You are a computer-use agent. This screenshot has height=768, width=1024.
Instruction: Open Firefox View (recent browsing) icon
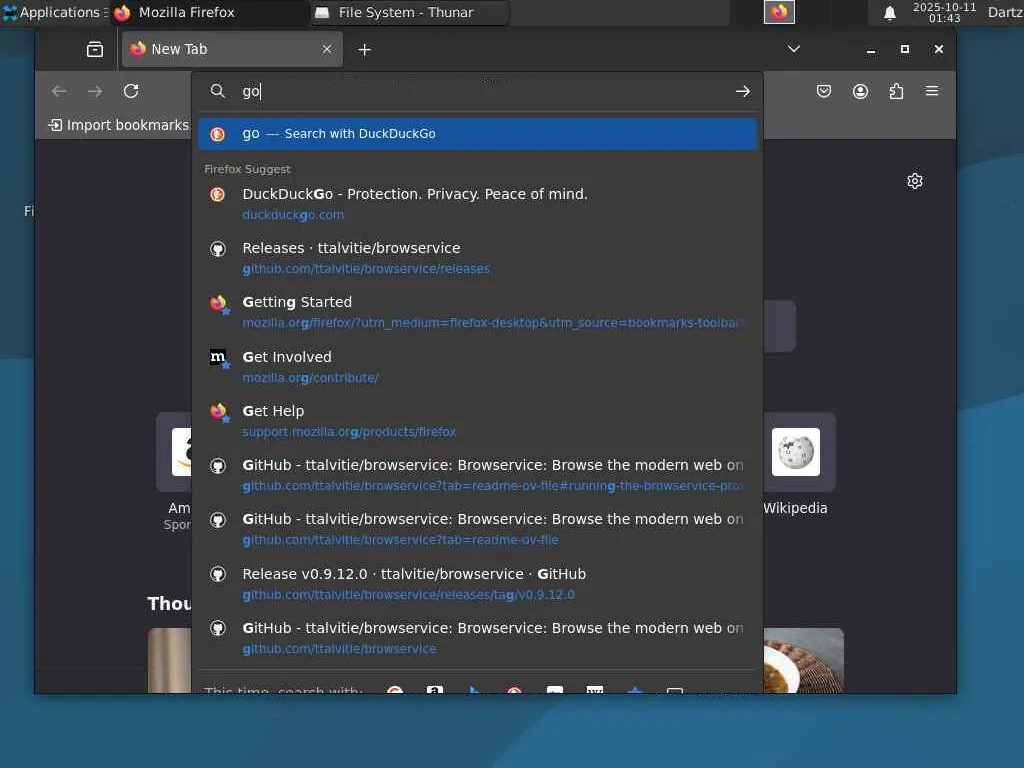click(x=95, y=50)
